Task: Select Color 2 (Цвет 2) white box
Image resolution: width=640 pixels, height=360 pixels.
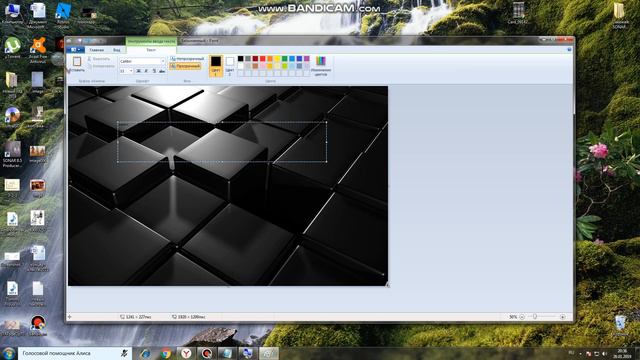Action: [x=230, y=66]
